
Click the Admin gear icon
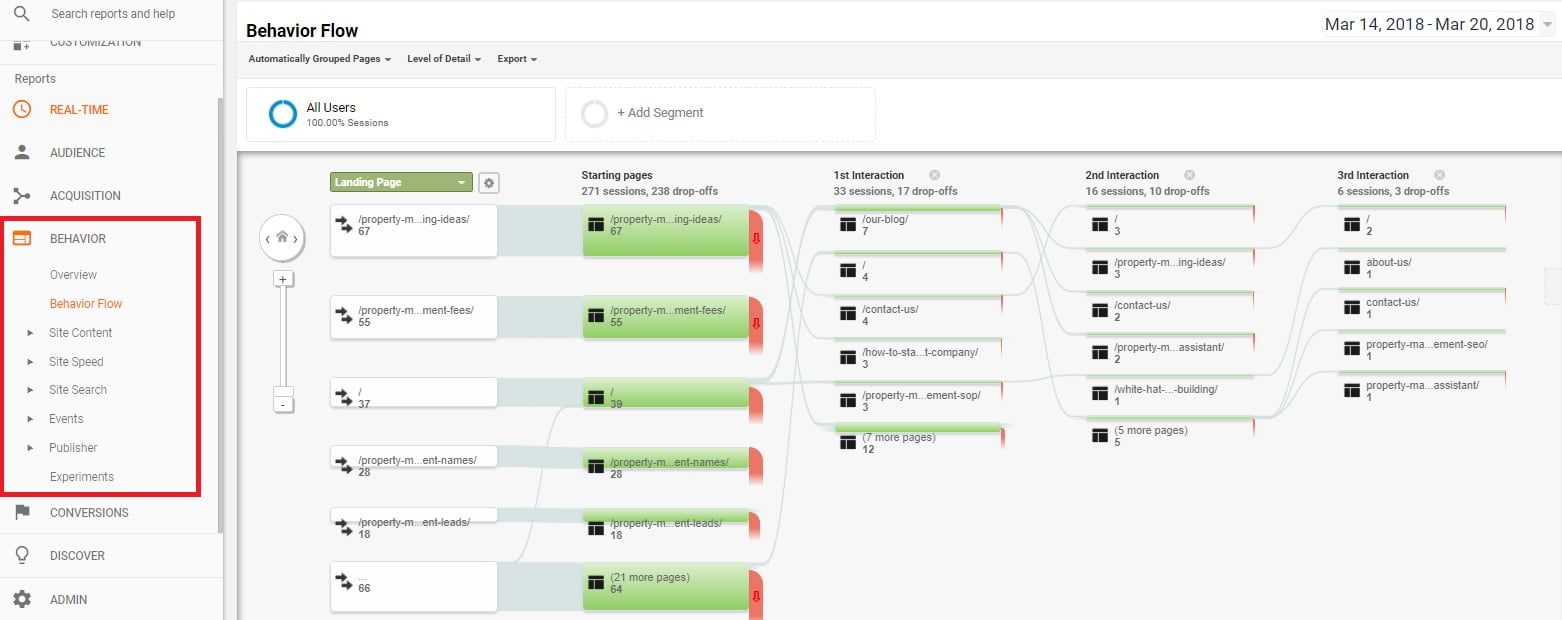click(21, 599)
